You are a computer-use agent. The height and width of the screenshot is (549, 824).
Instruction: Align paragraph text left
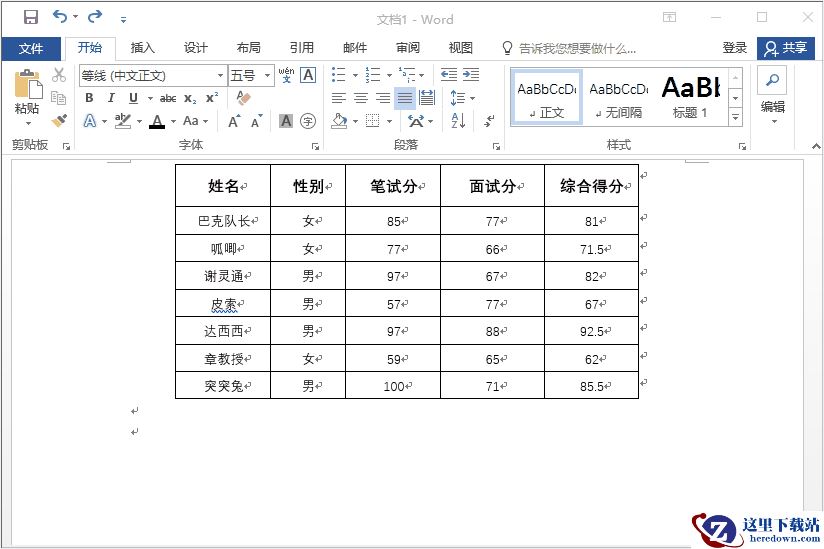[339, 98]
